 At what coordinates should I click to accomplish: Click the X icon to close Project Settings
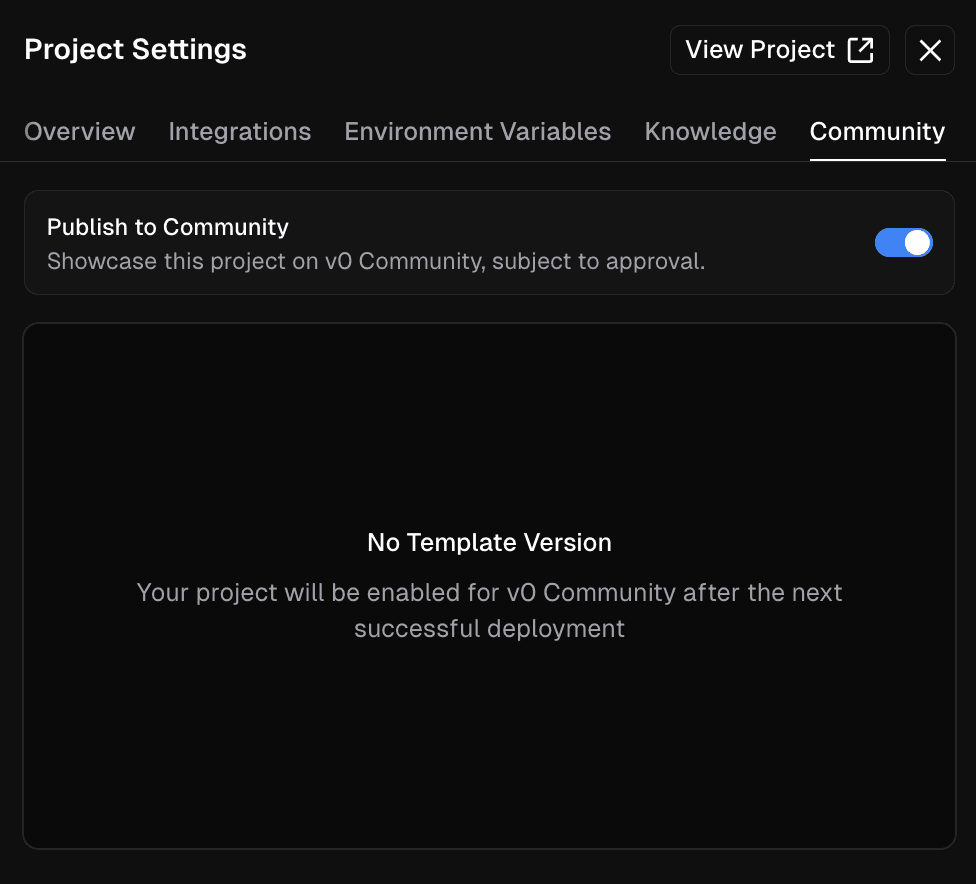click(929, 49)
